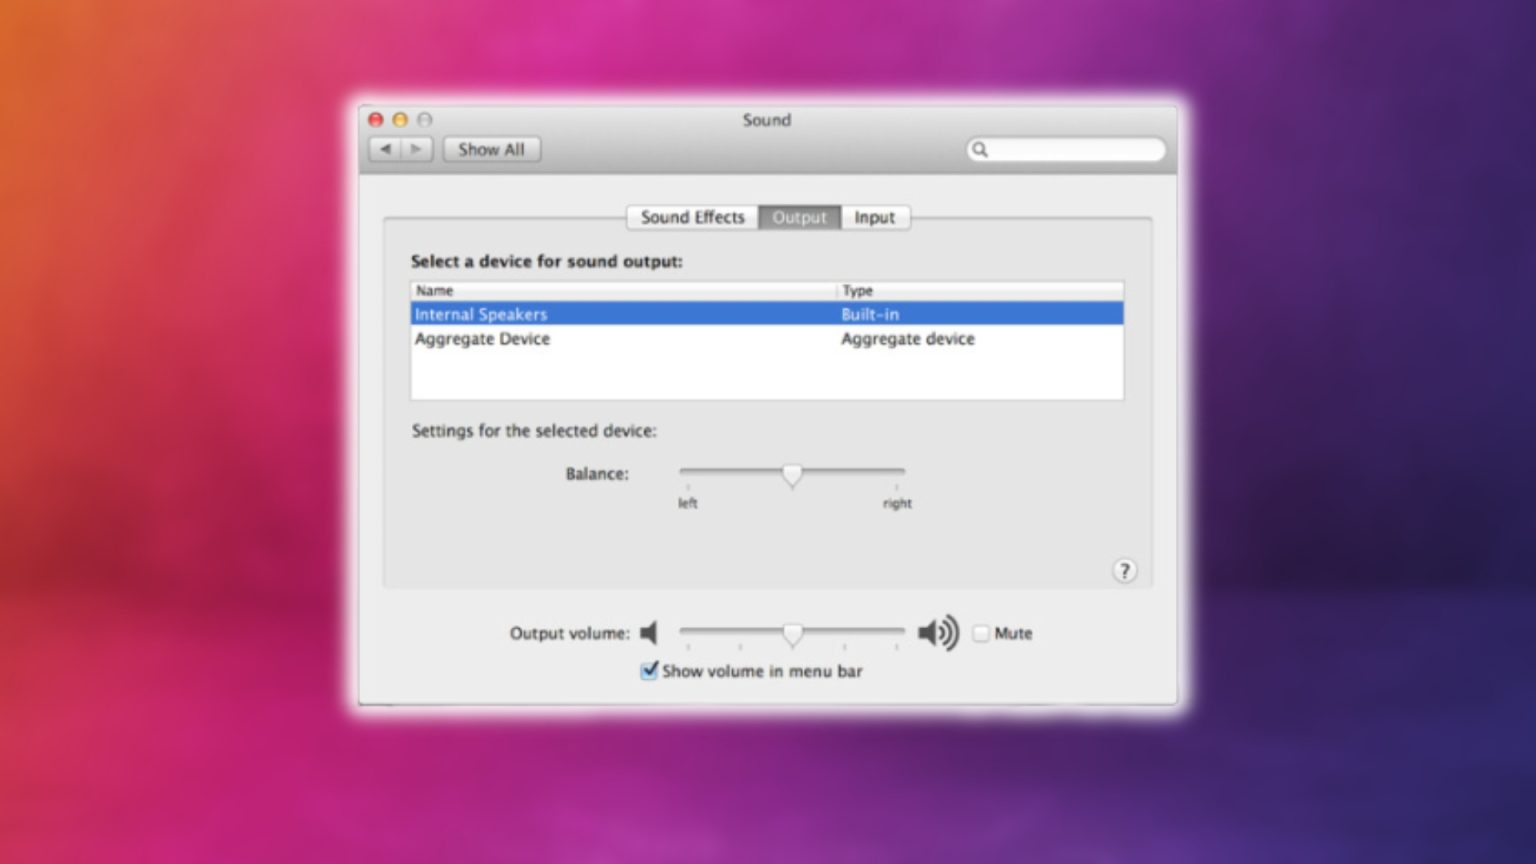Click the Show All button
The height and width of the screenshot is (864, 1536).
click(x=491, y=149)
